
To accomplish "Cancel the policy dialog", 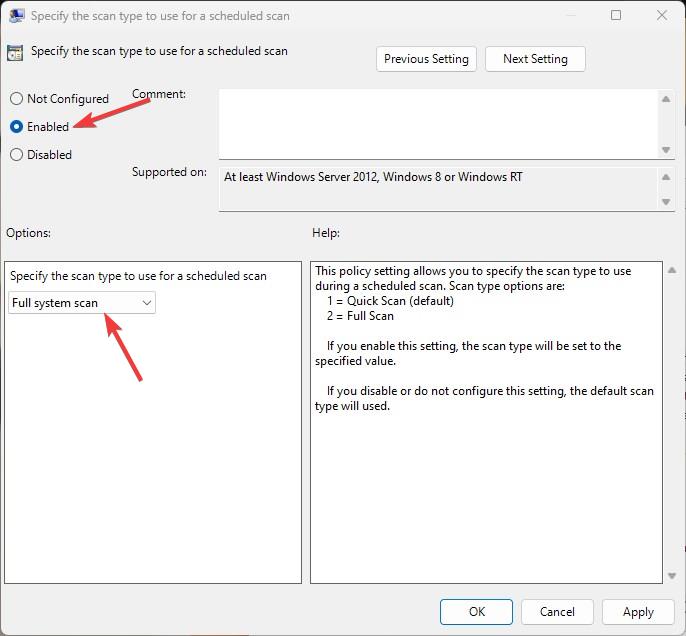I will (x=557, y=612).
